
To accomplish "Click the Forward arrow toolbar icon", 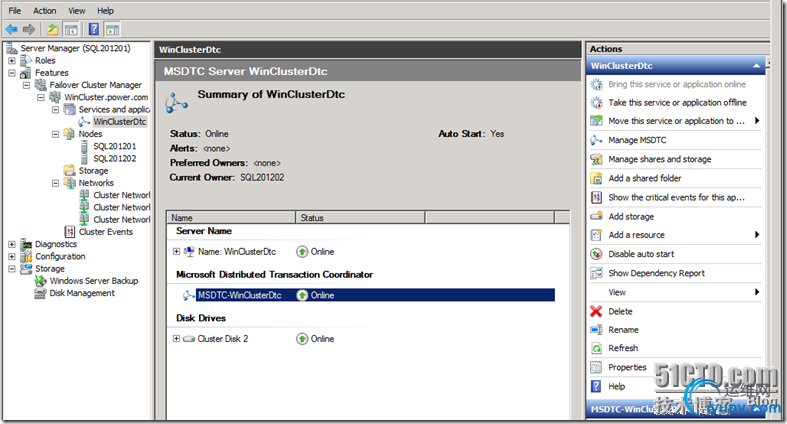I will 29,29.
